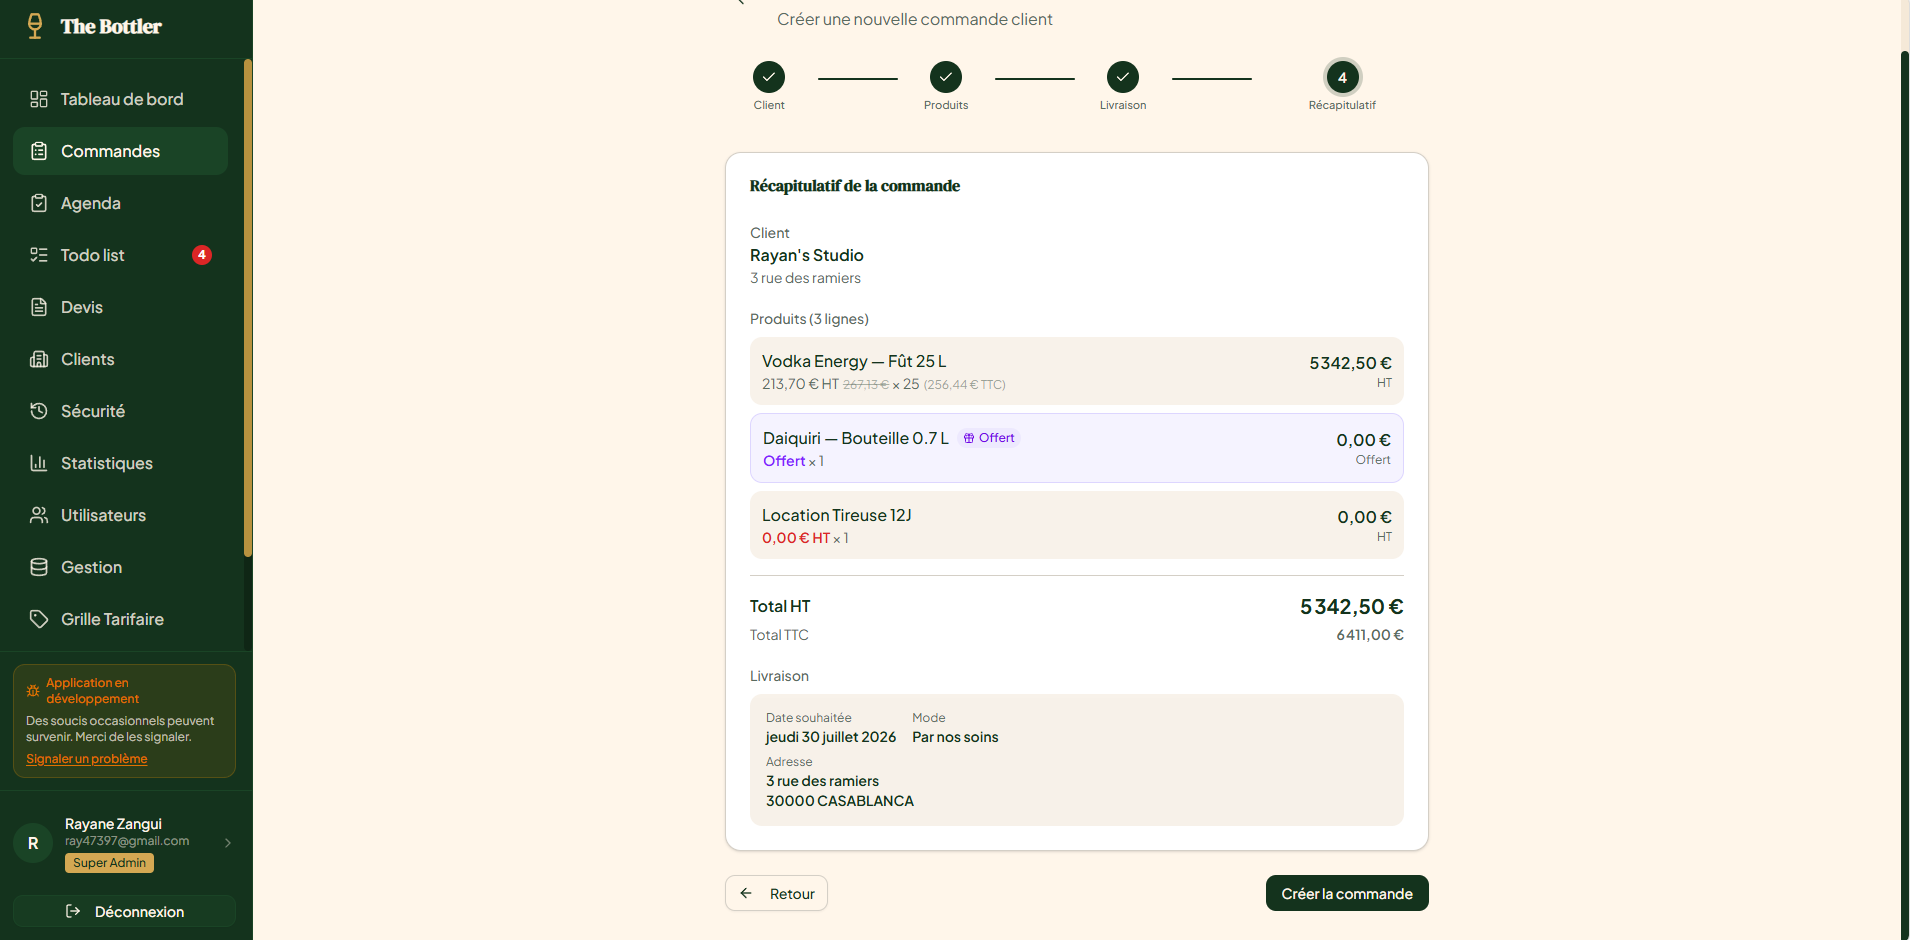1911x940 pixels.
Task: Go to the Livraison step checkmark
Action: (1123, 77)
